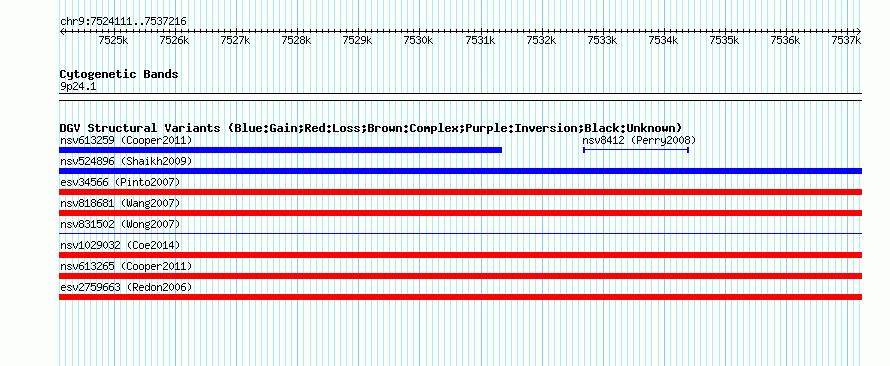Click the 7530k ruler mark
Screen dimensions: 890x366
coord(419,40)
